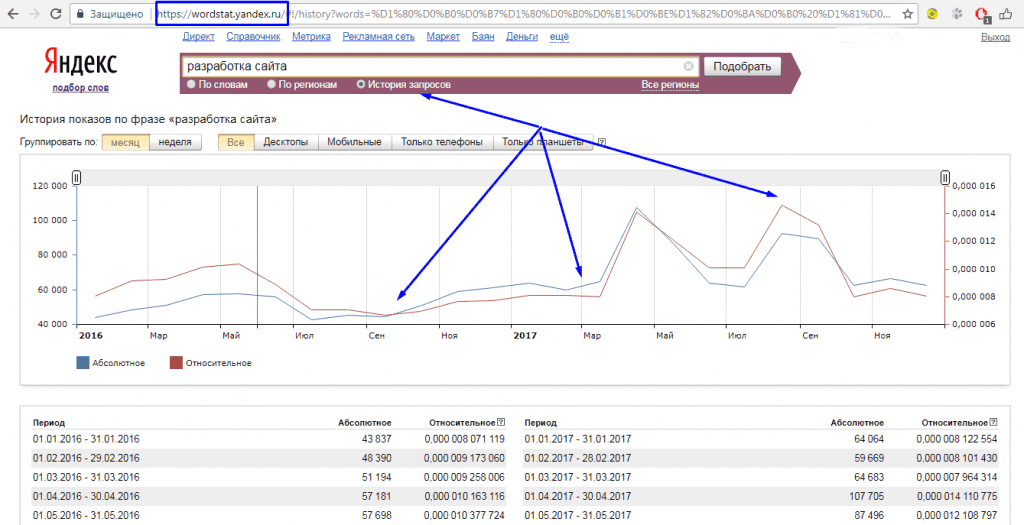
Task: Click the Подобрать button
Action: 742,66
